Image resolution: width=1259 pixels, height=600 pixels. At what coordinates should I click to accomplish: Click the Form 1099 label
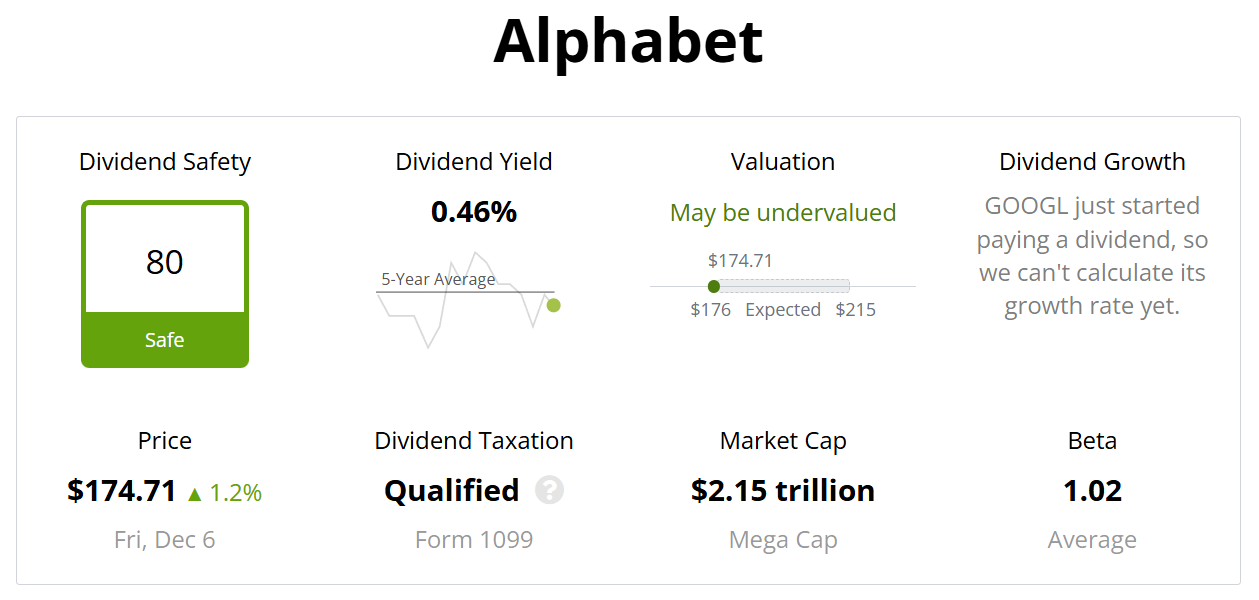coord(474,540)
